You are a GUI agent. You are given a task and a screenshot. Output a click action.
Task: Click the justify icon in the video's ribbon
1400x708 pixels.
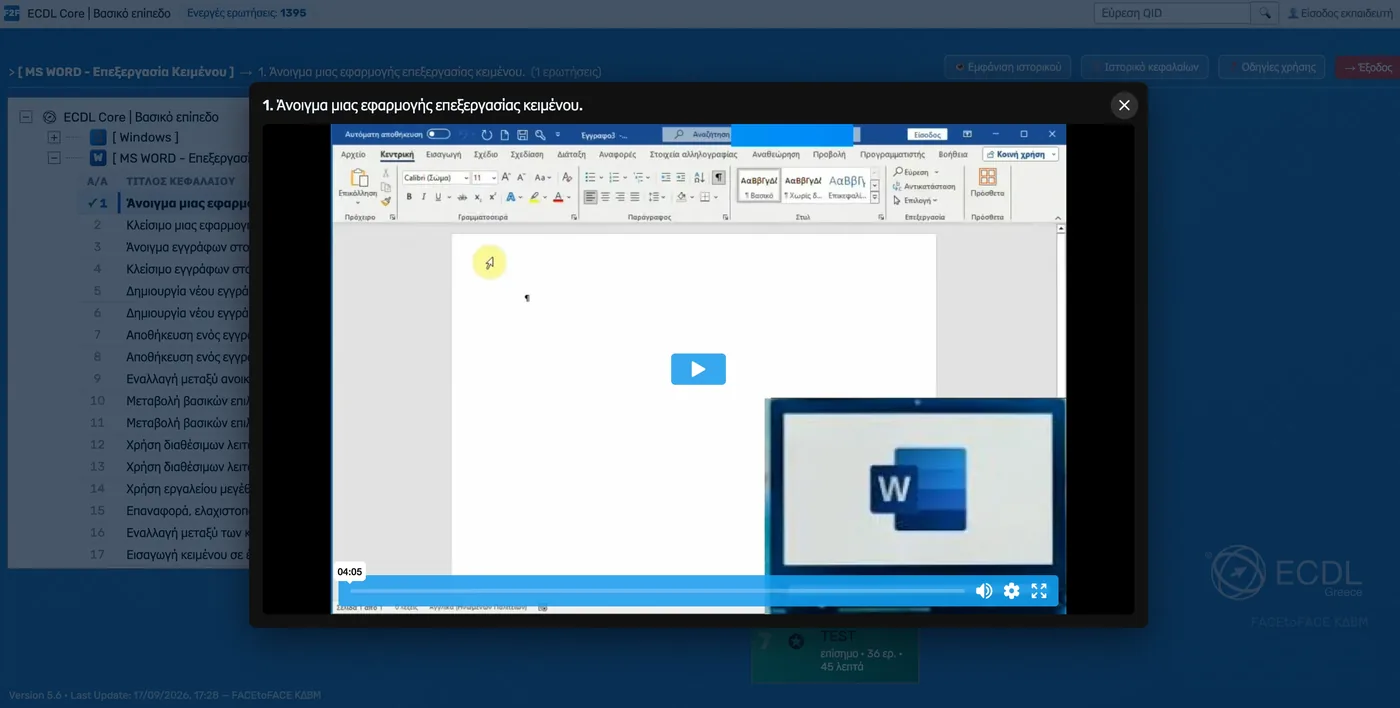point(634,197)
